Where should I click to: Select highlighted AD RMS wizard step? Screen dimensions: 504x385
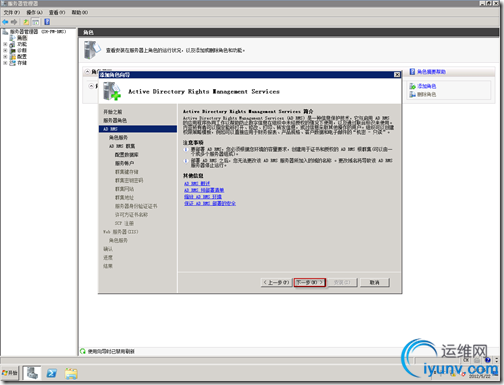(138, 129)
